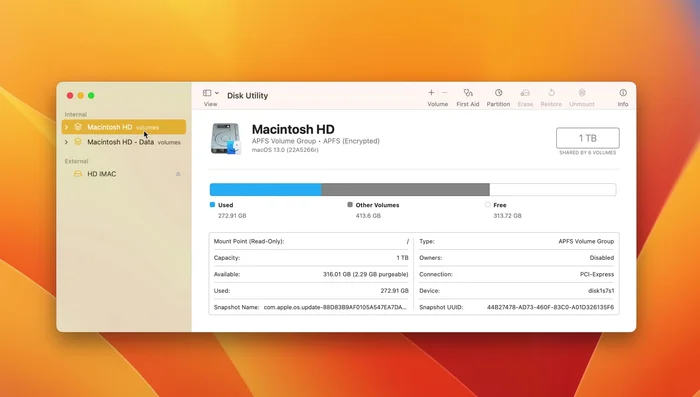The height and width of the screenshot is (397, 700).
Task: Click the 1 TB capacity box
Action: point(588,138)
